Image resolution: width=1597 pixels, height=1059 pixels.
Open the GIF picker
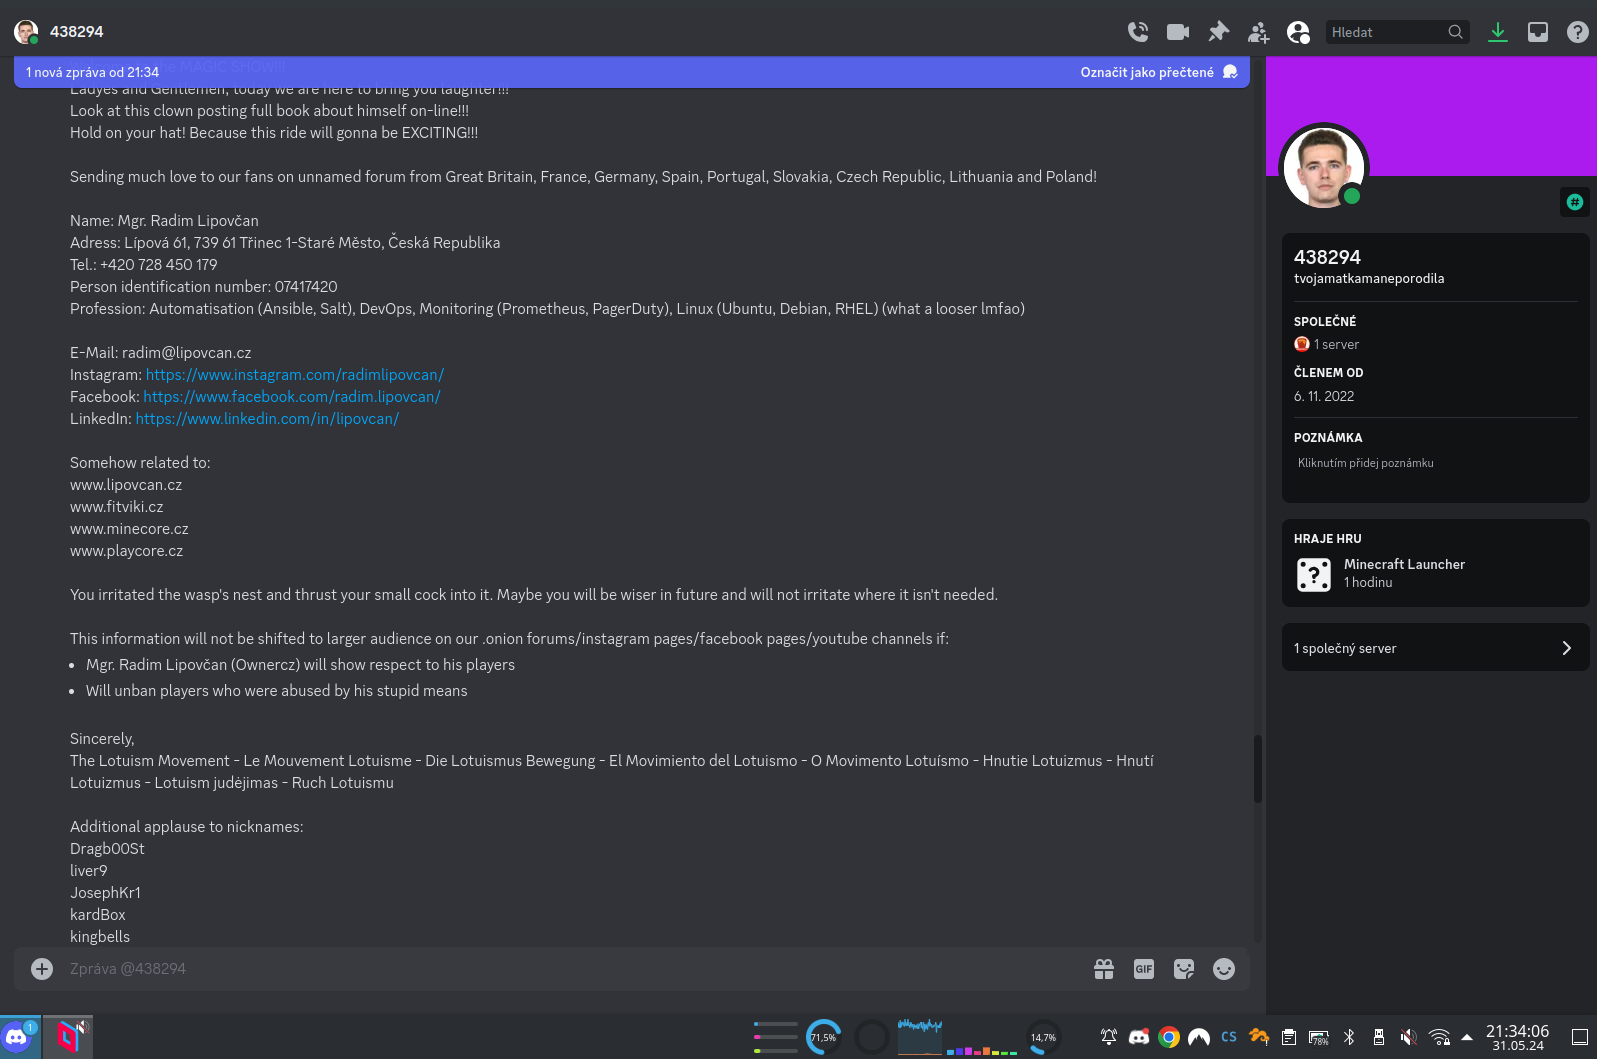tap(1144, 969)
